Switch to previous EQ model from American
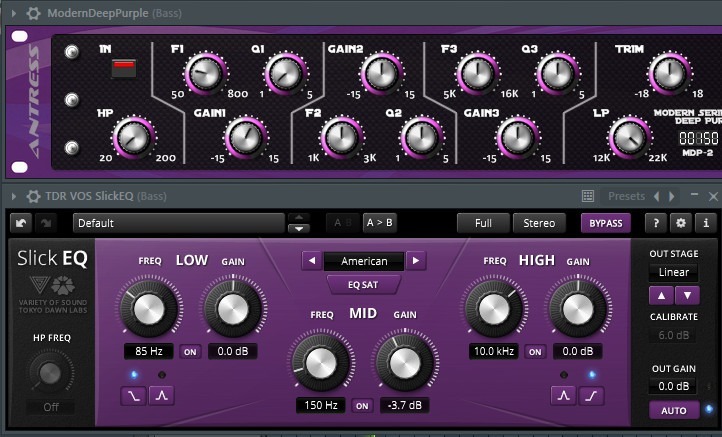The height and width of the screenshot is (437, 722). click(312, 261)
